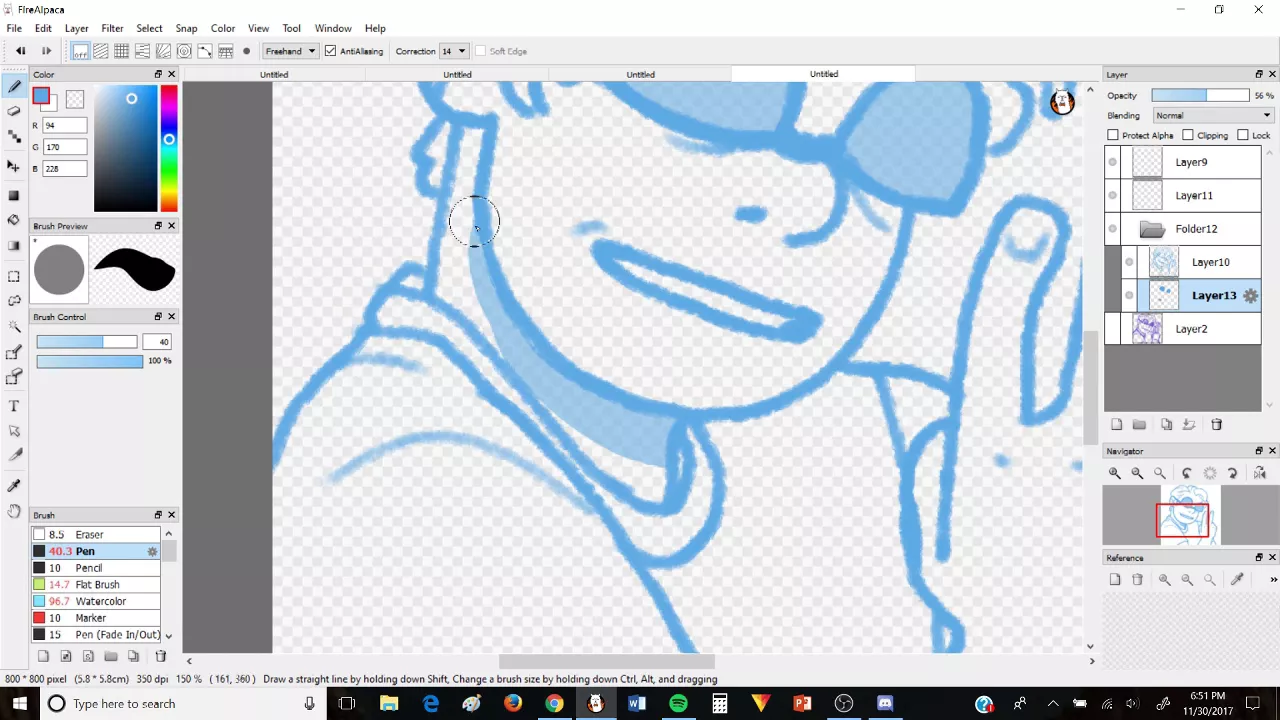Select the Bucket fill tool
The height and width of the screenshot is (720, 1280).
pyautogui.click(x=14, y=220)
